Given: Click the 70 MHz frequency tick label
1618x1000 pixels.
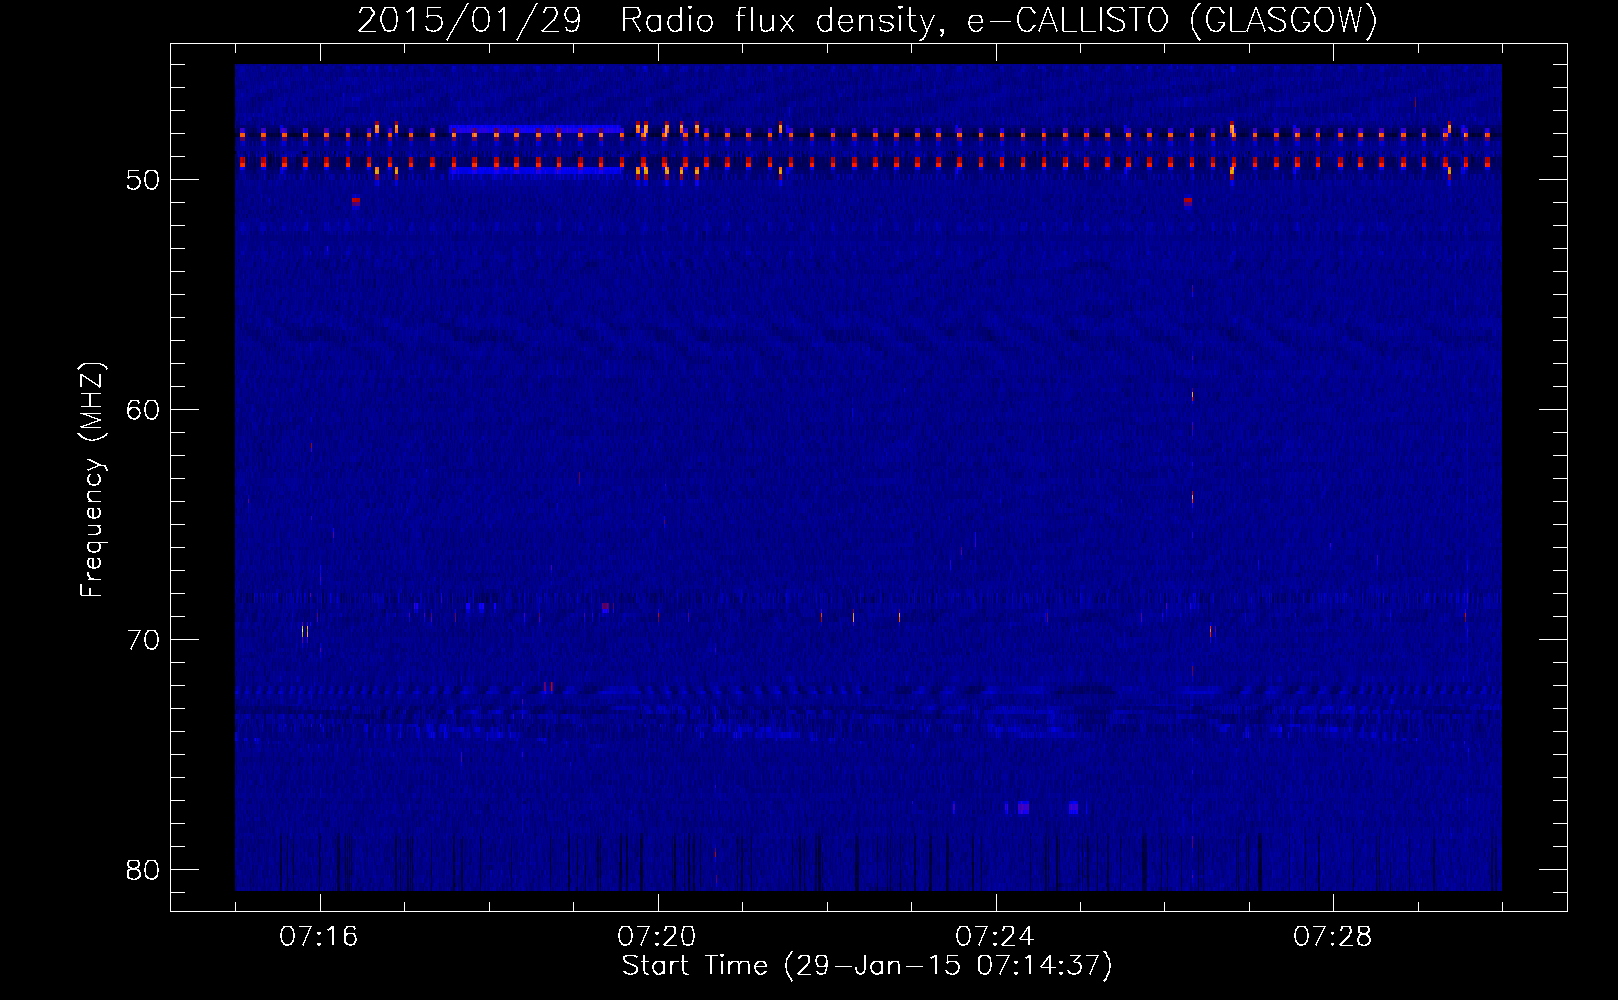Looking at the screenshot, I should [143, 640].
